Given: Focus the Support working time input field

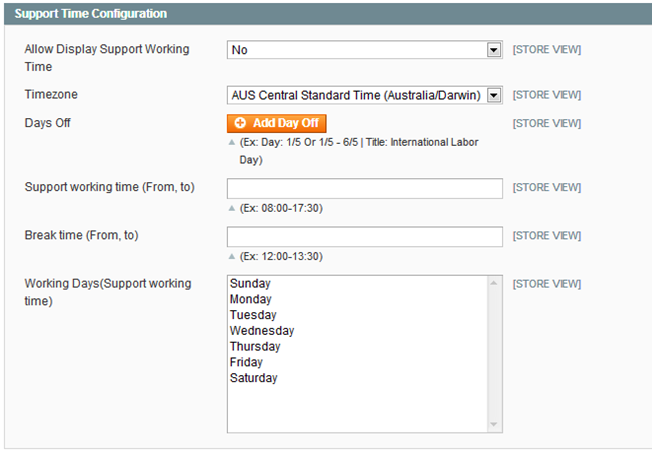Looking at the screenshot, I should (x=365, y=189).
